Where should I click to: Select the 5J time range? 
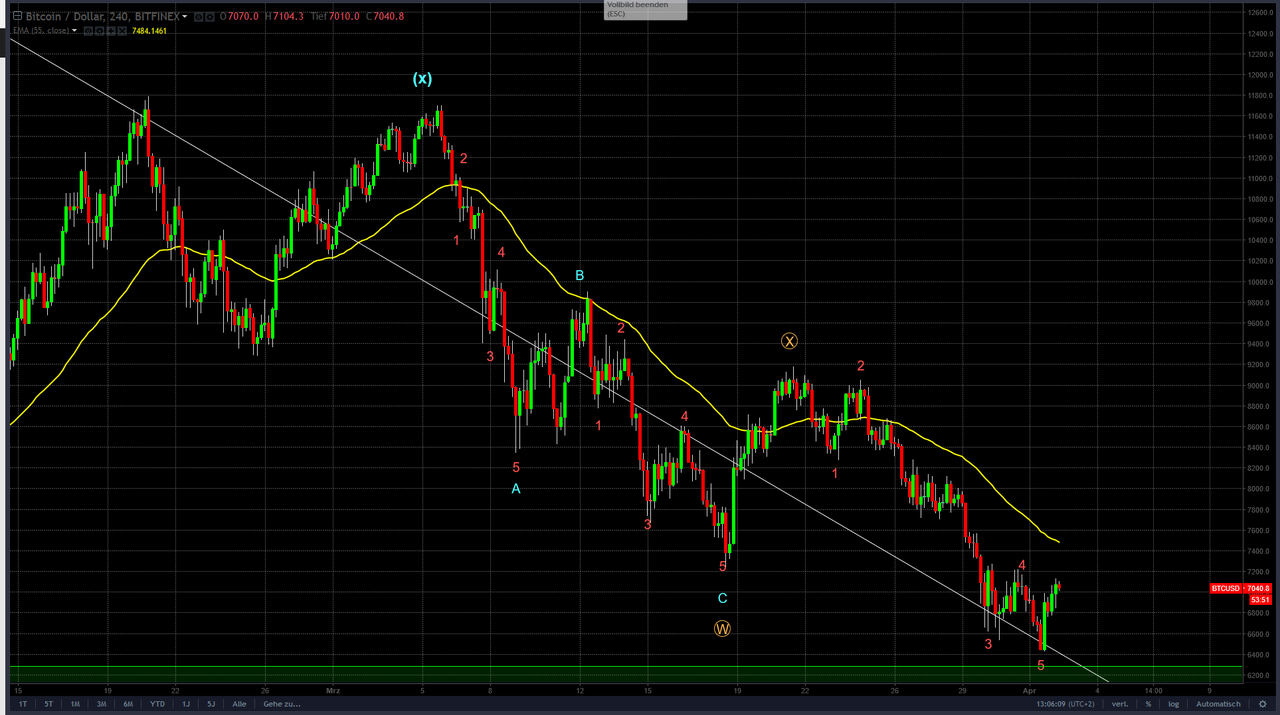tap(211, 704)
